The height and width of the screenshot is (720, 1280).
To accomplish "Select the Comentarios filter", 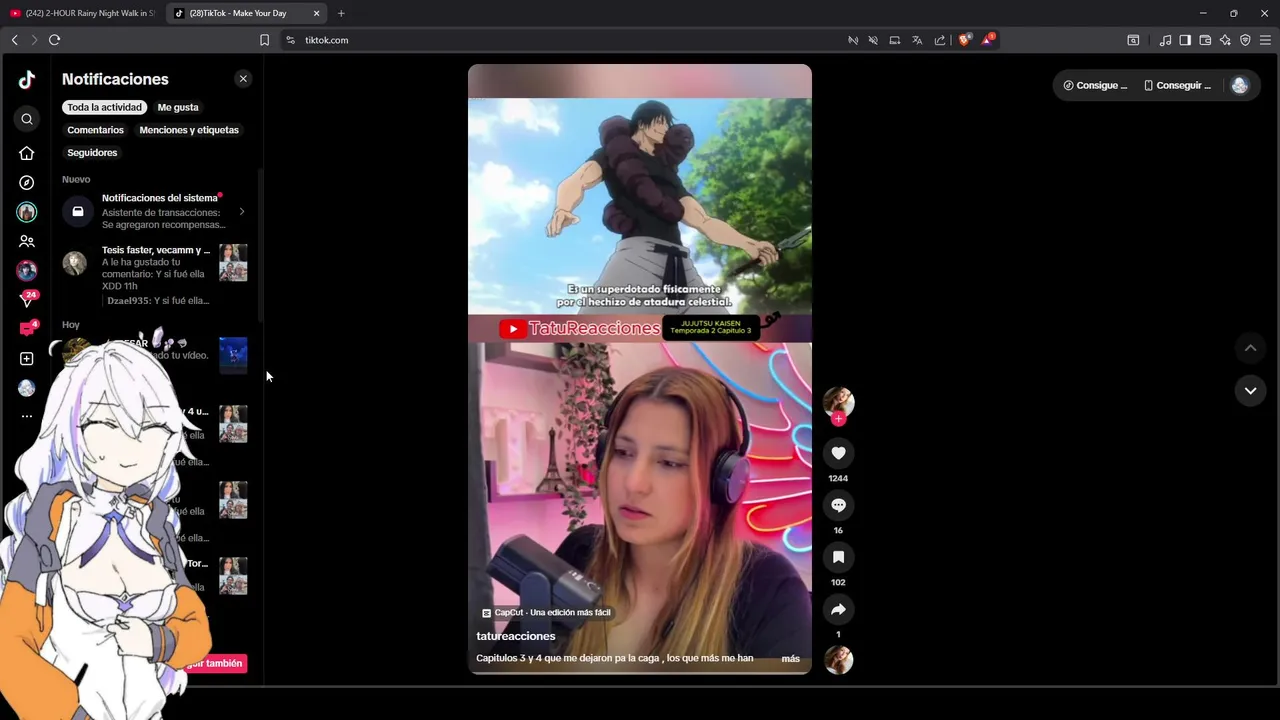I will [95, 130].
